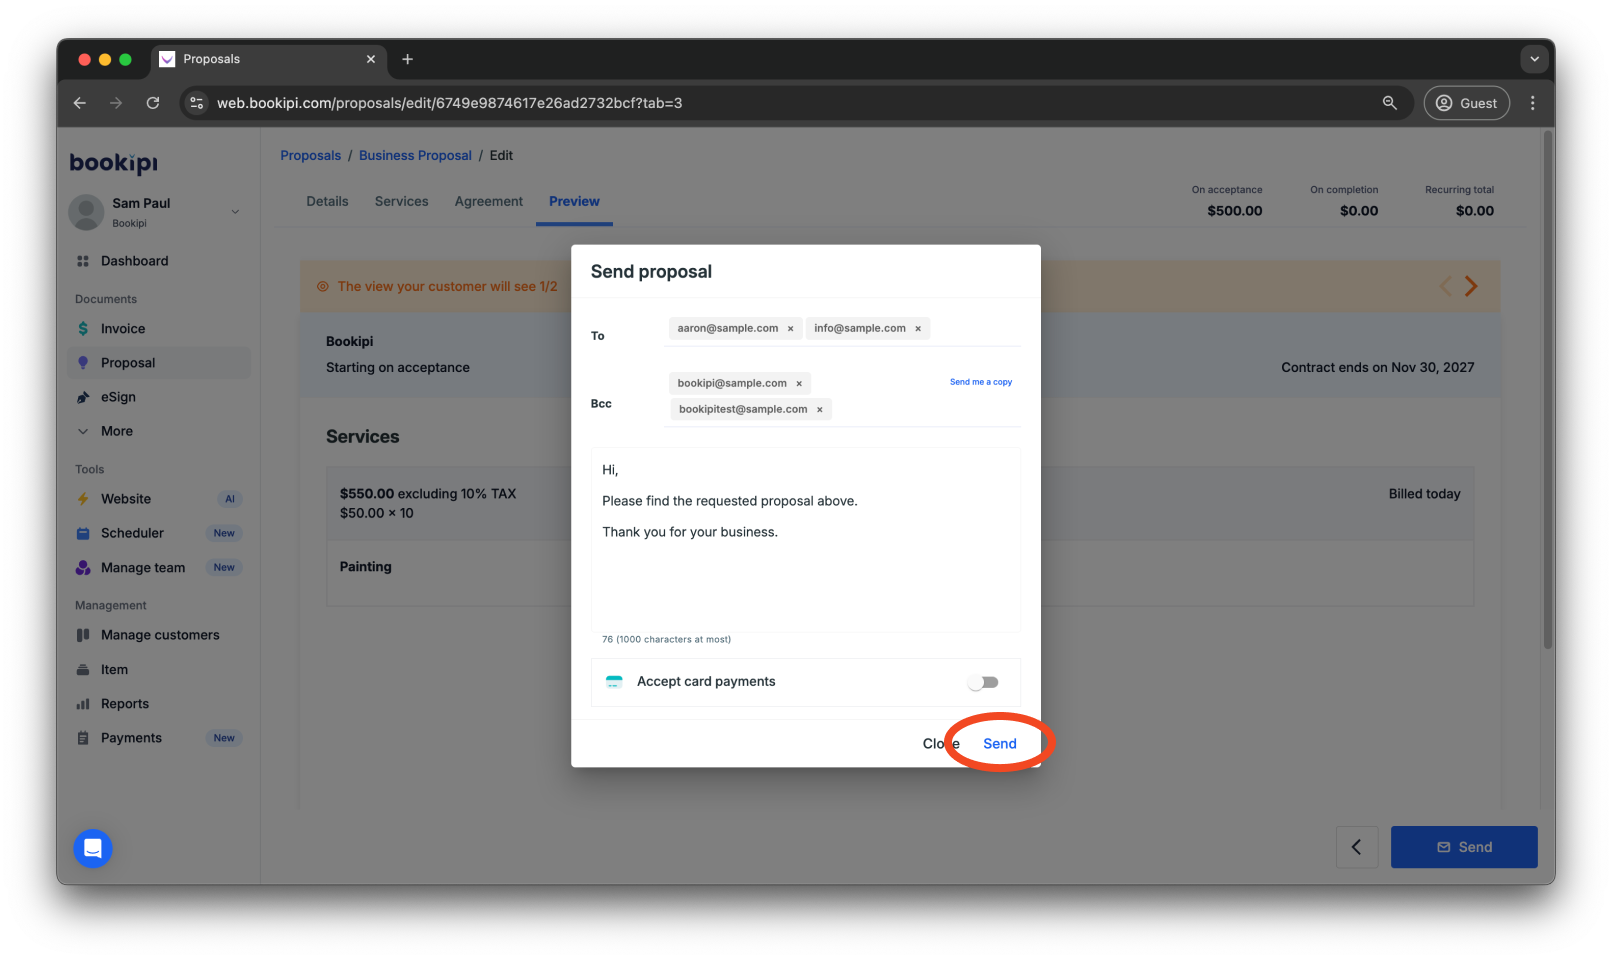Open the eSign tool
Screen dimensions: 1613x960
coord(118,397)
